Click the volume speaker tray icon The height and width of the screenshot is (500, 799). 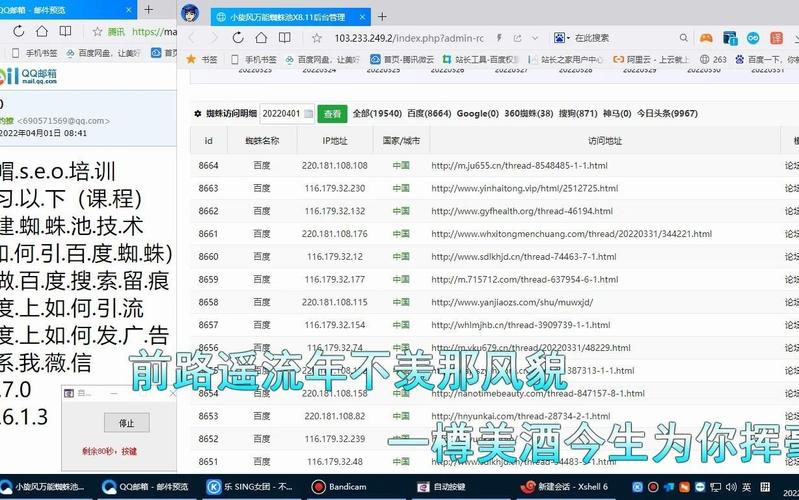tap(731, 487)
